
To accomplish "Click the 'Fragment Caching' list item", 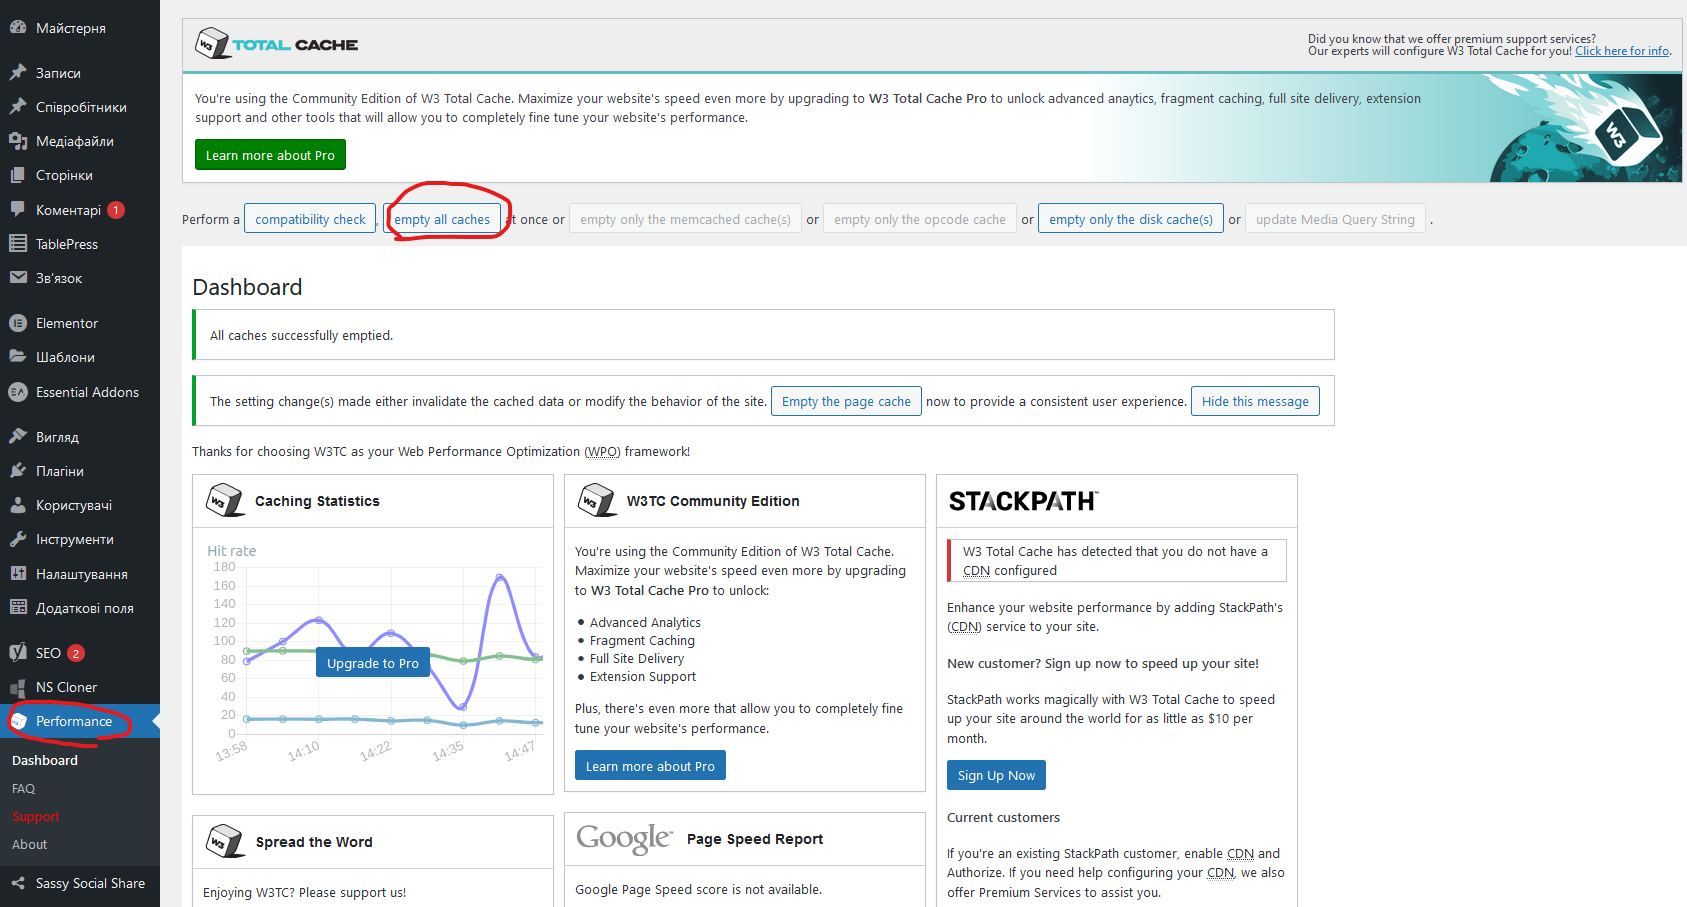I will 642,640.
